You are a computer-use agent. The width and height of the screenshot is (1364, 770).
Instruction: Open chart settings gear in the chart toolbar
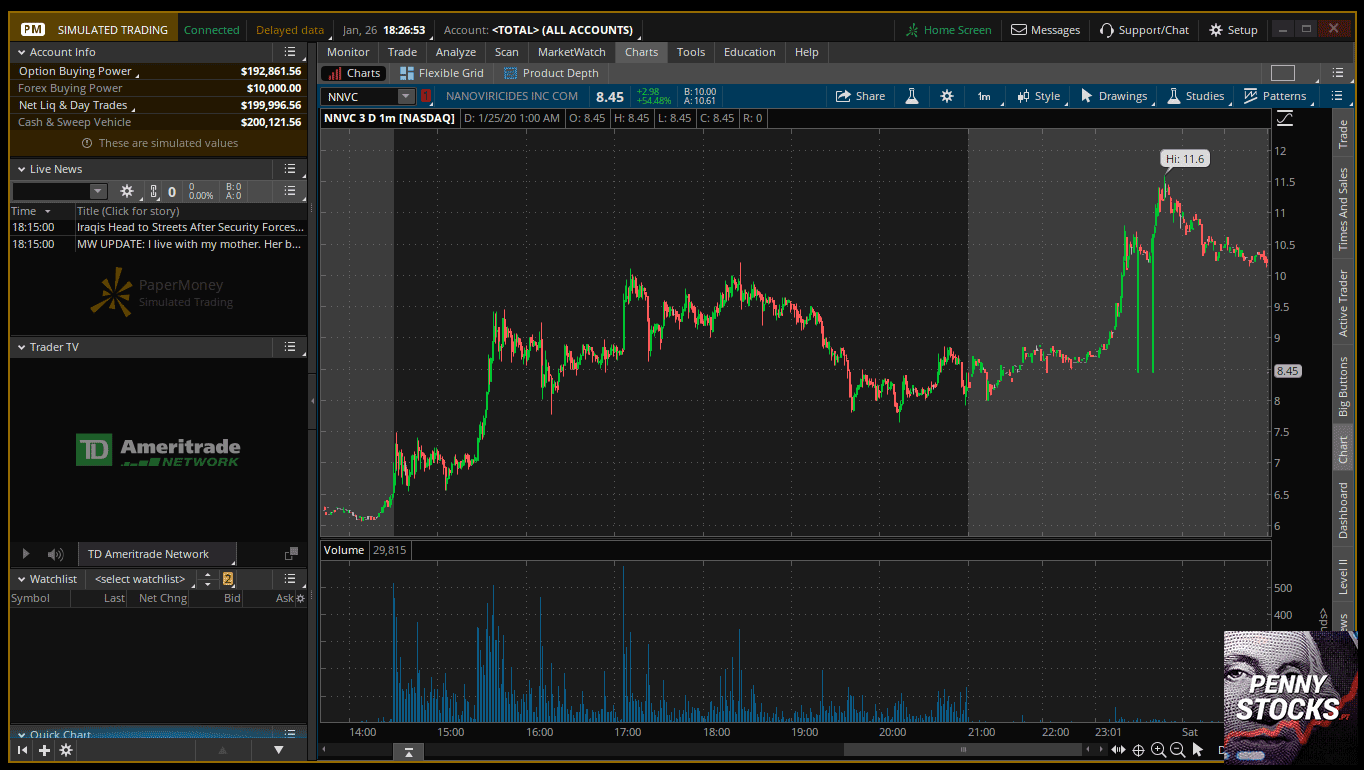[x=947, y=96]
